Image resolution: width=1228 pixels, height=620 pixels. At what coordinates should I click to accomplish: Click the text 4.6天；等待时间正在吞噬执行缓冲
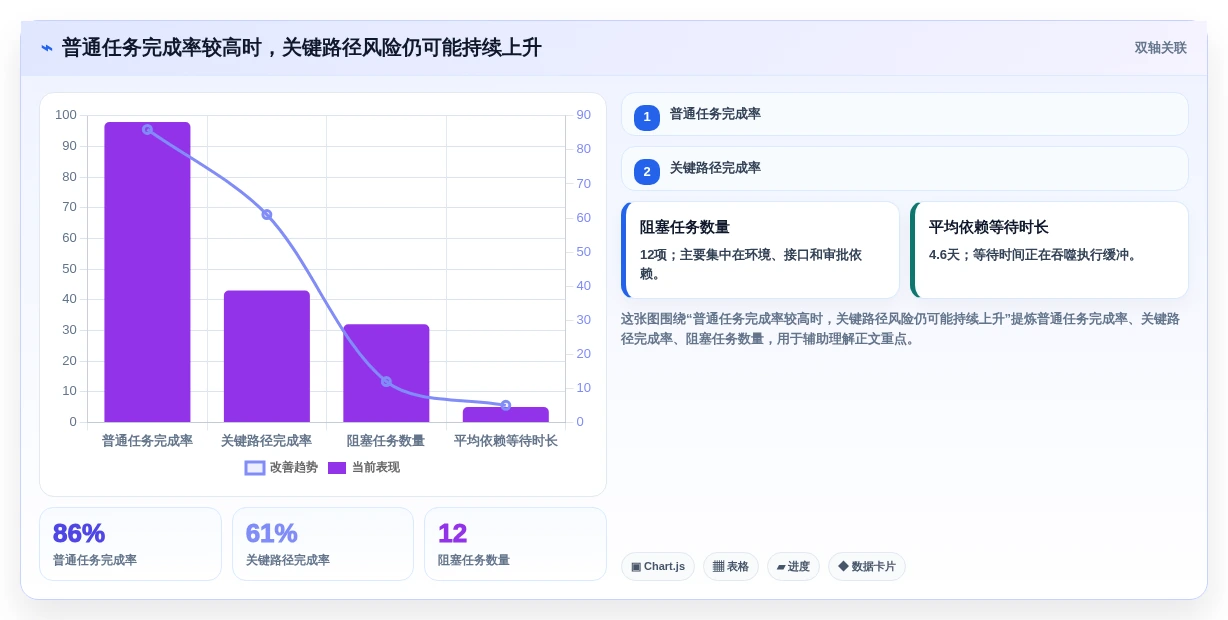point(1034,255)
